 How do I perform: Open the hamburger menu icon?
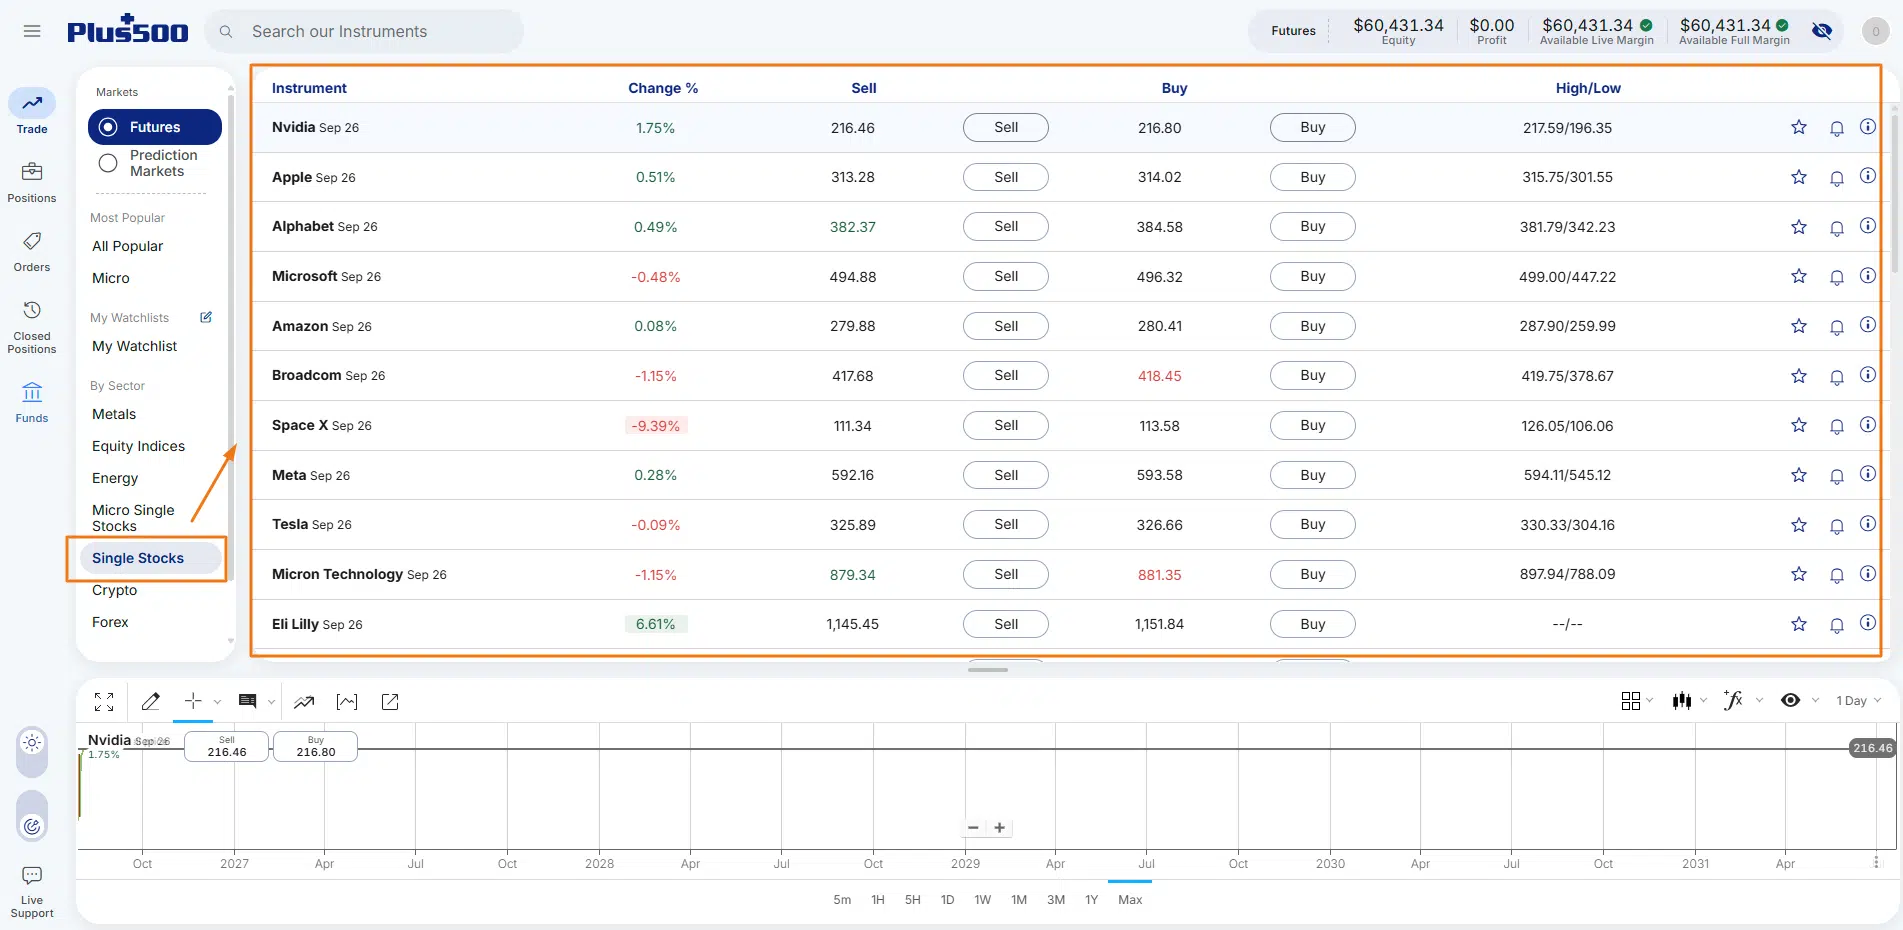coord(32,31)
